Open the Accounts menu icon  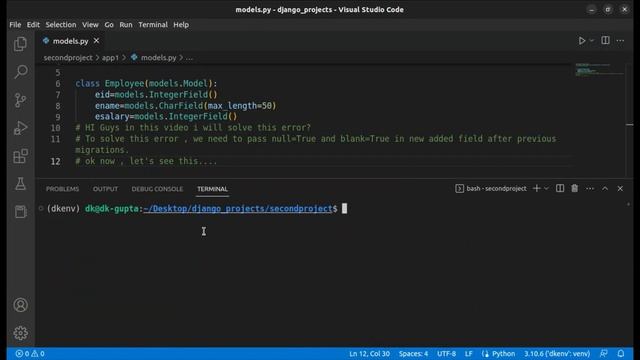point(20,305)
